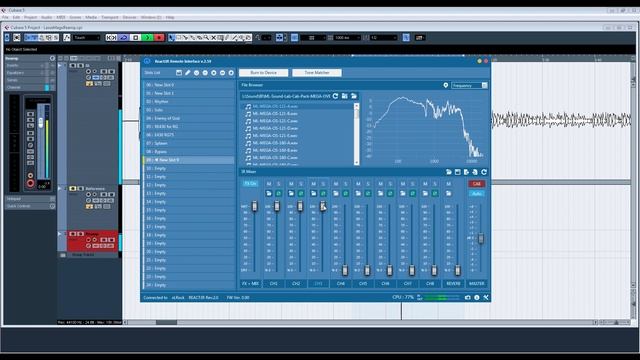640x360 pixels.
Task: Mute the REVERB channel with M
Action: (449, 184)
